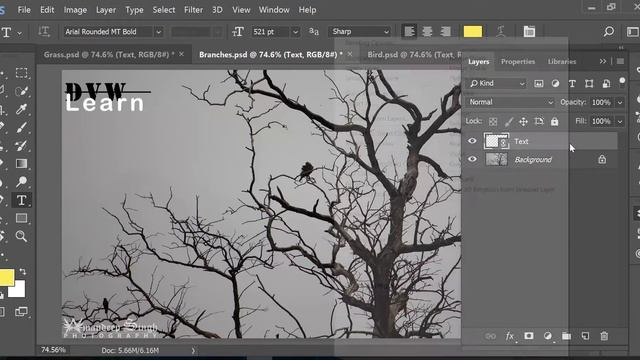The image size is (640, 360).
Task: Click the background white color swatch
Action: tap(18, 291)
